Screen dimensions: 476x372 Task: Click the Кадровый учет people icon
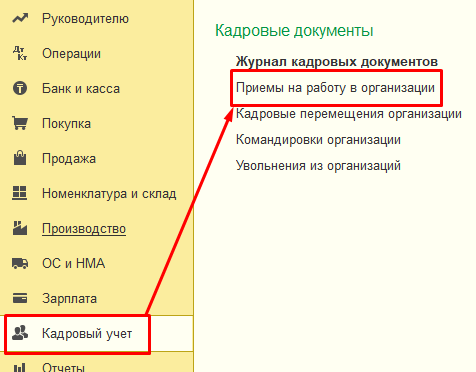[x=20, y=333]
